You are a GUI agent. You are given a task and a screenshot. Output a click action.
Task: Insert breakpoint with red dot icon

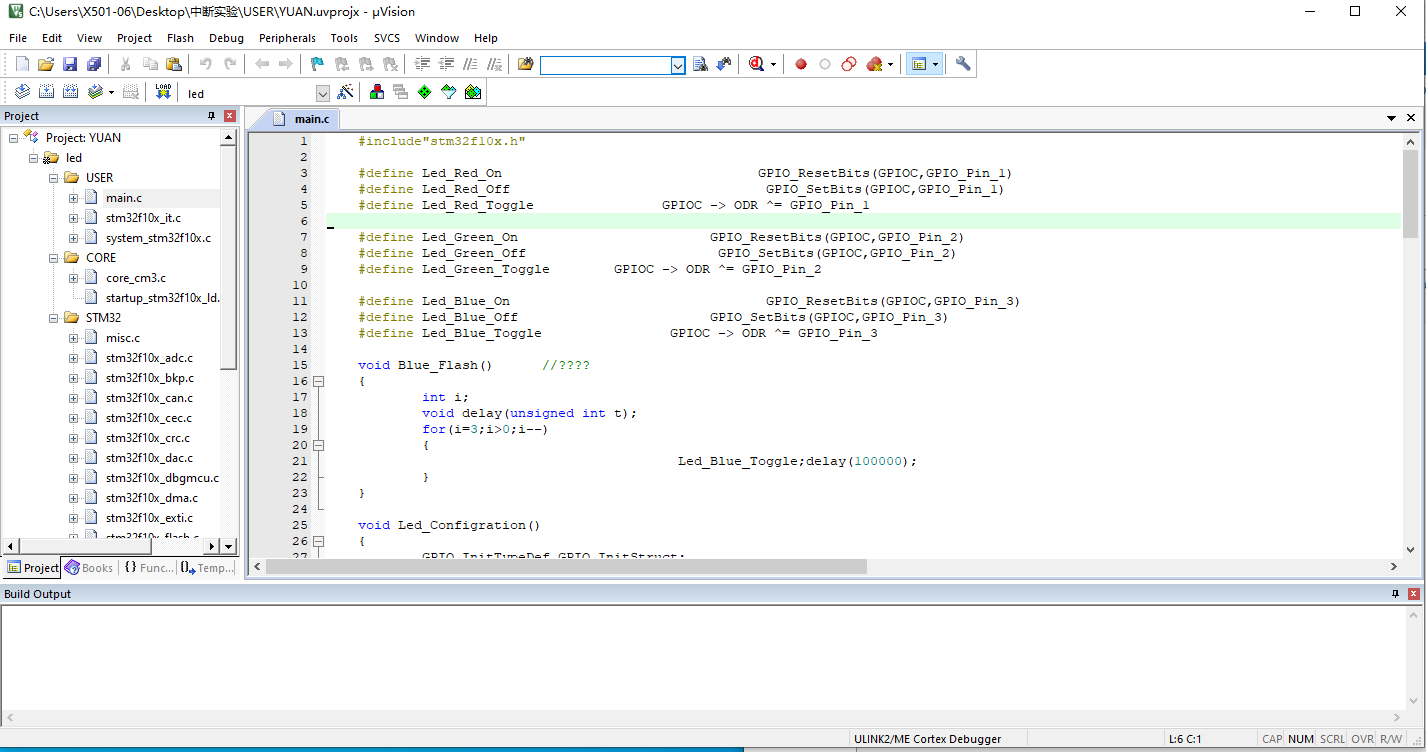801,64
